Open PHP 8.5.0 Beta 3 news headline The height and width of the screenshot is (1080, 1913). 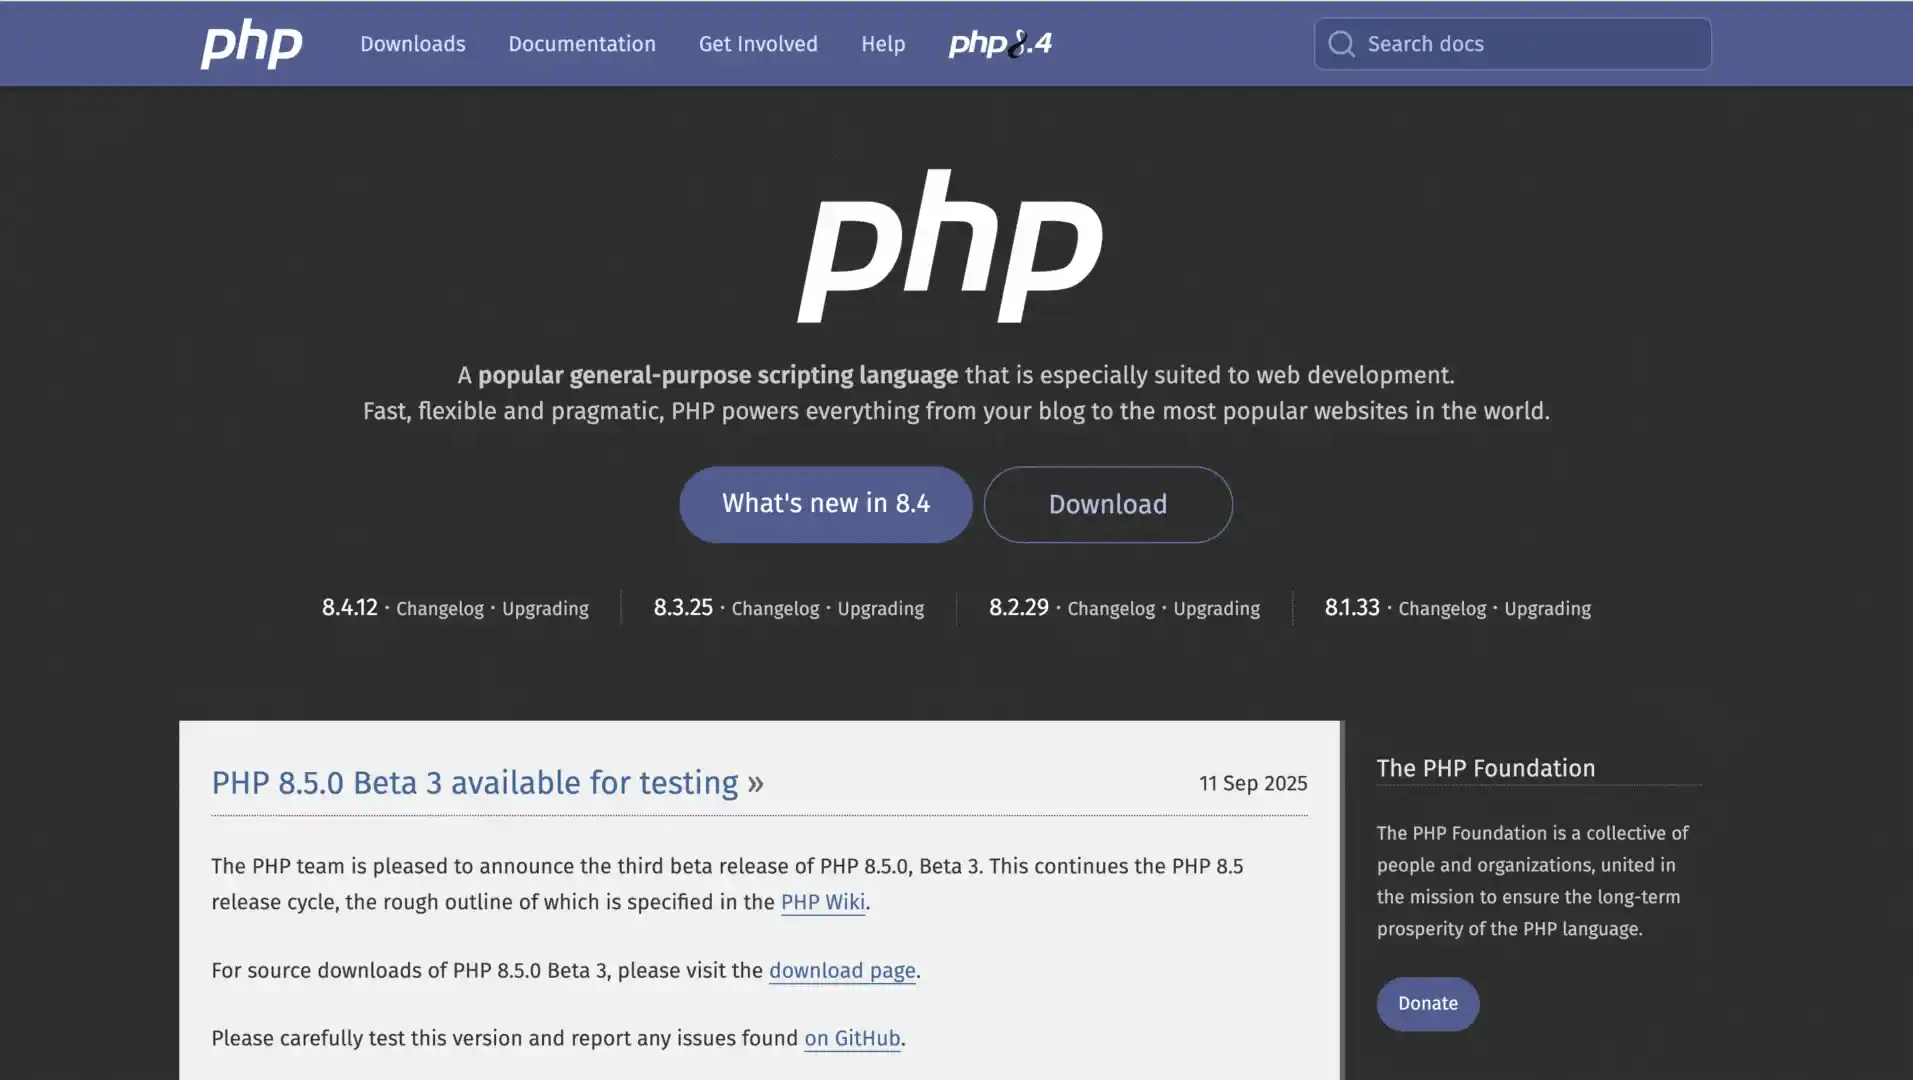click(475, 783)
